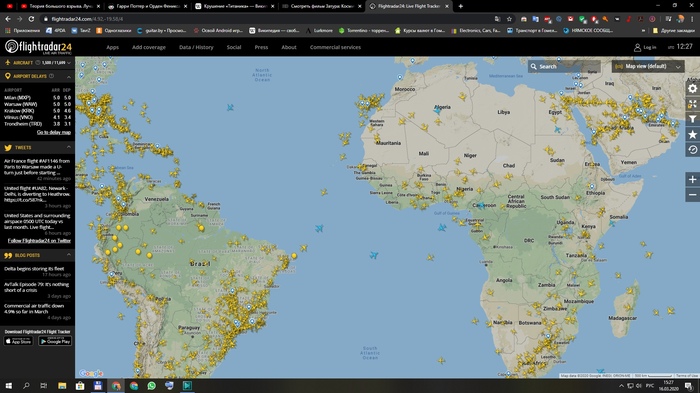
Task: Collapse the Blog Posts panel
Action: click(69, 255)
